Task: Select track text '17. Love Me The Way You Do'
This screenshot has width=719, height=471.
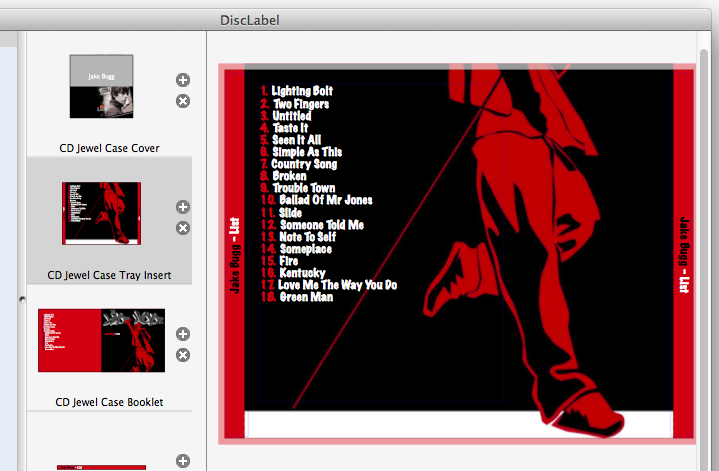Action: (x=329, y=285)
